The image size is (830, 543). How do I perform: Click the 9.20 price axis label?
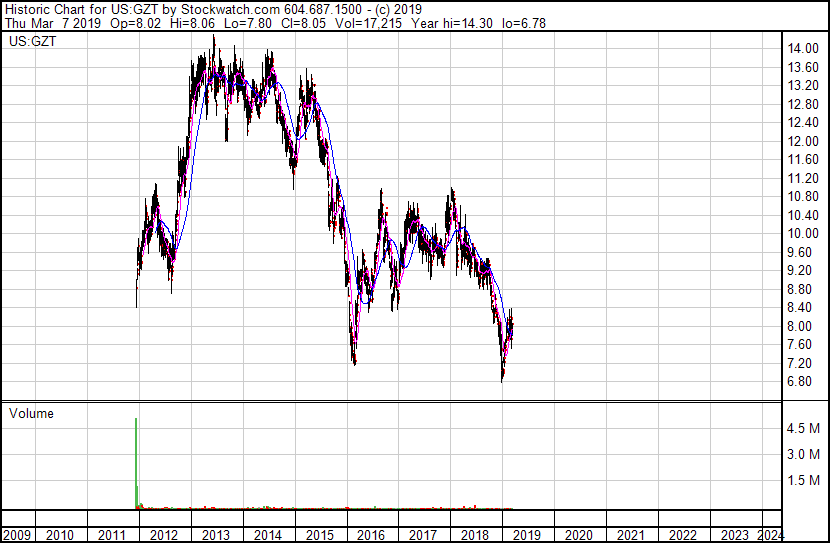click(x=799, y=270)
